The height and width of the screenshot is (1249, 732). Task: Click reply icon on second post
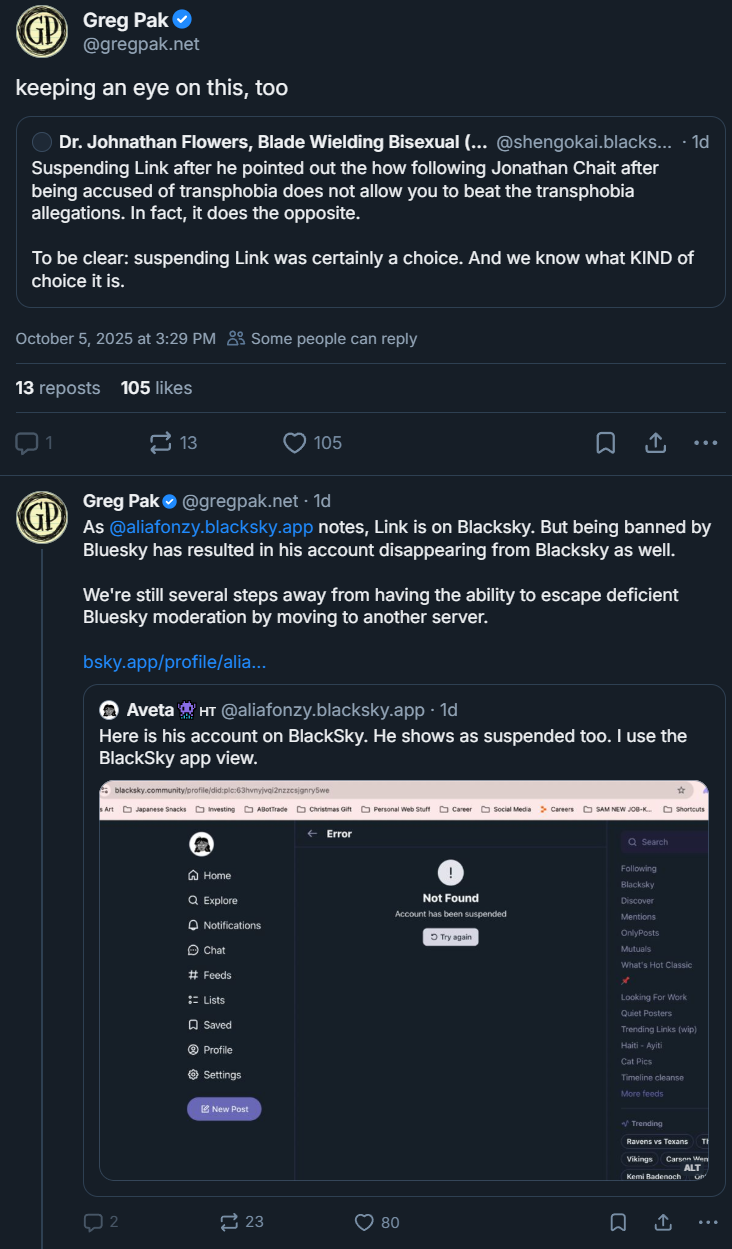94,1221
